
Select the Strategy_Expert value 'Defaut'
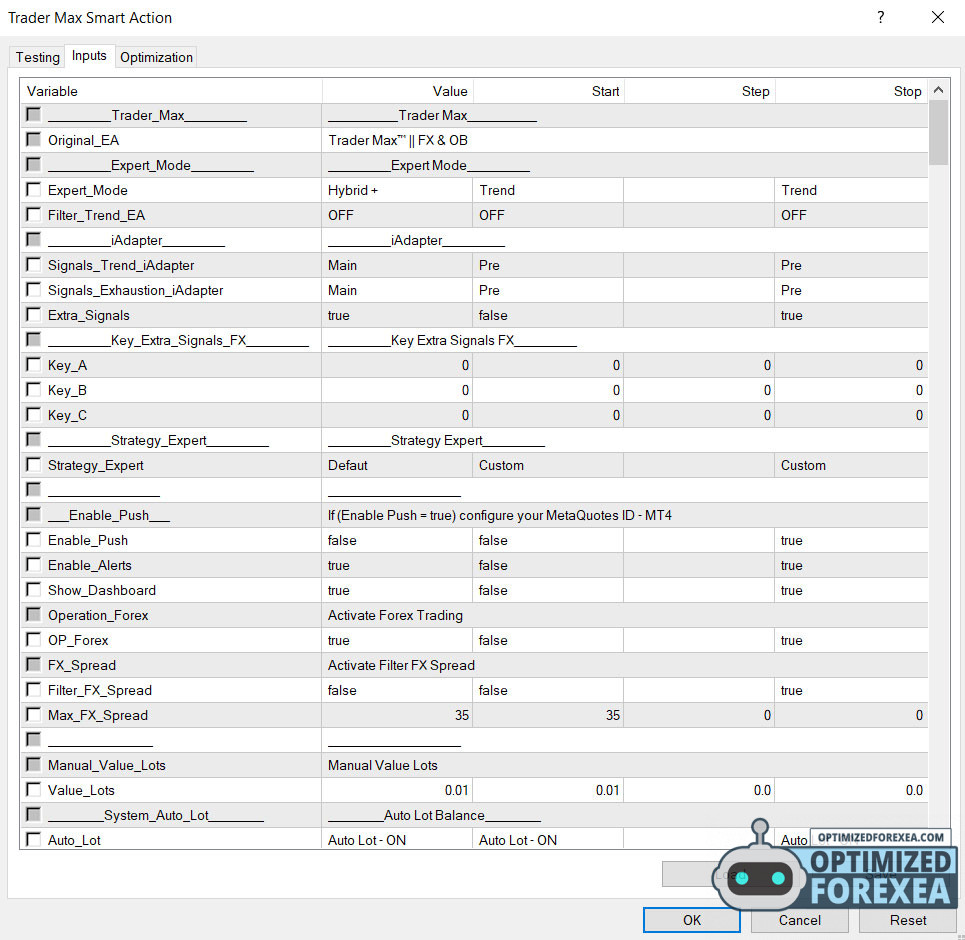click(x=397, y=465)
